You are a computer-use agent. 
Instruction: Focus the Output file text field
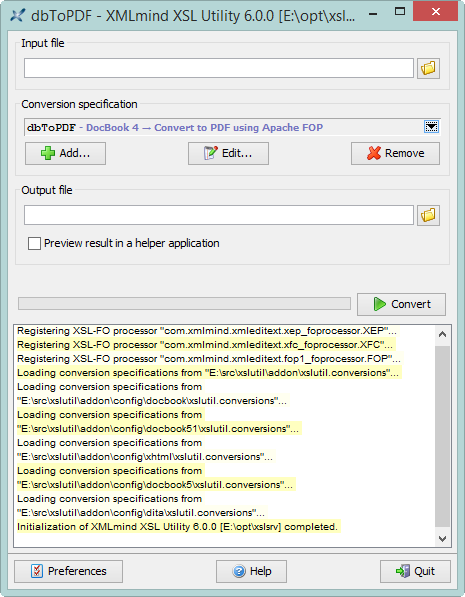click(x=219, y=215)
